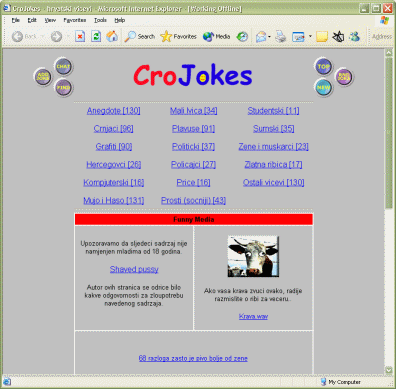Click the Print toolbar icon
The width and height of the screenshot is (396, 389).
point(280,36)
